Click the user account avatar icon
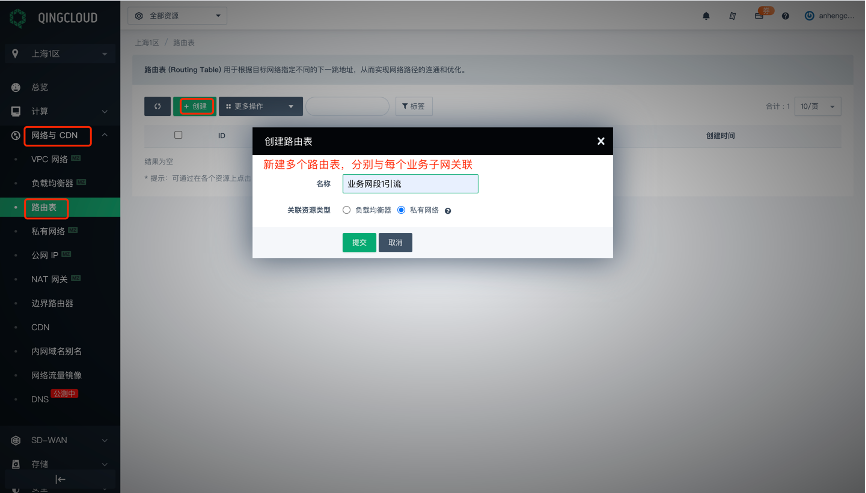Screen dimensions: 866x493 point(809,16)
